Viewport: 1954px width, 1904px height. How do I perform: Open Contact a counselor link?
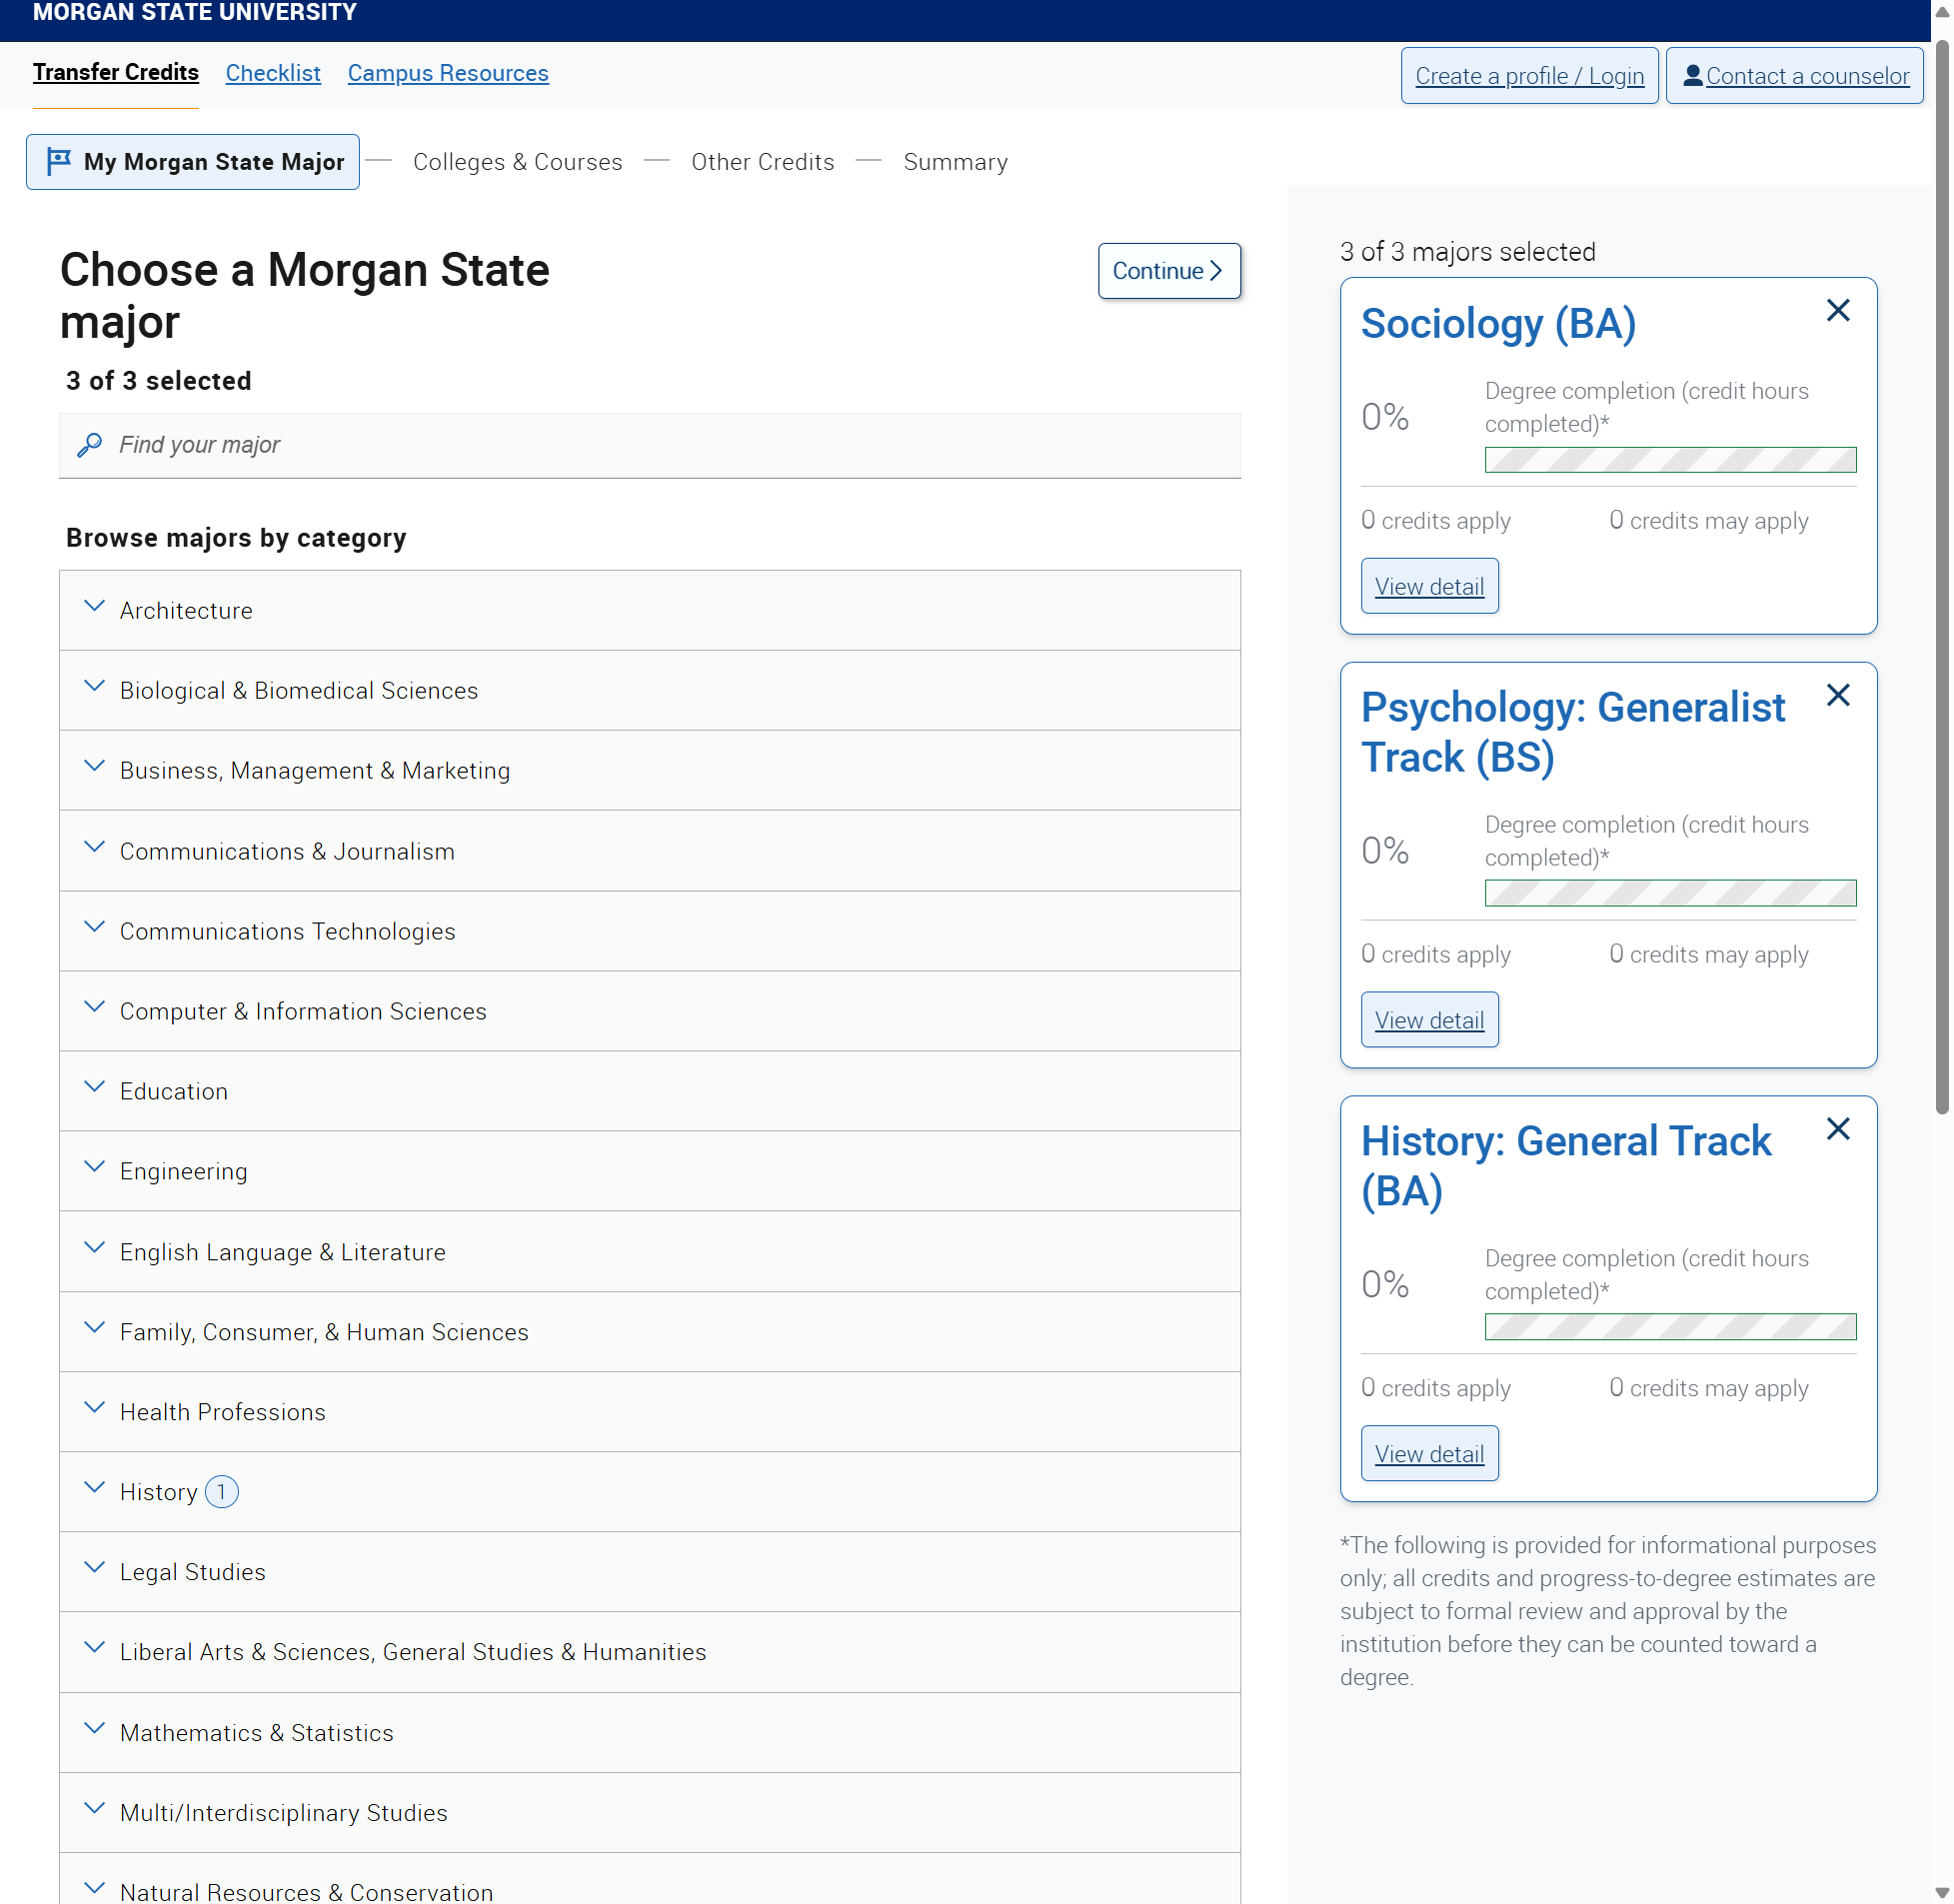click(x=1794, y=76)
